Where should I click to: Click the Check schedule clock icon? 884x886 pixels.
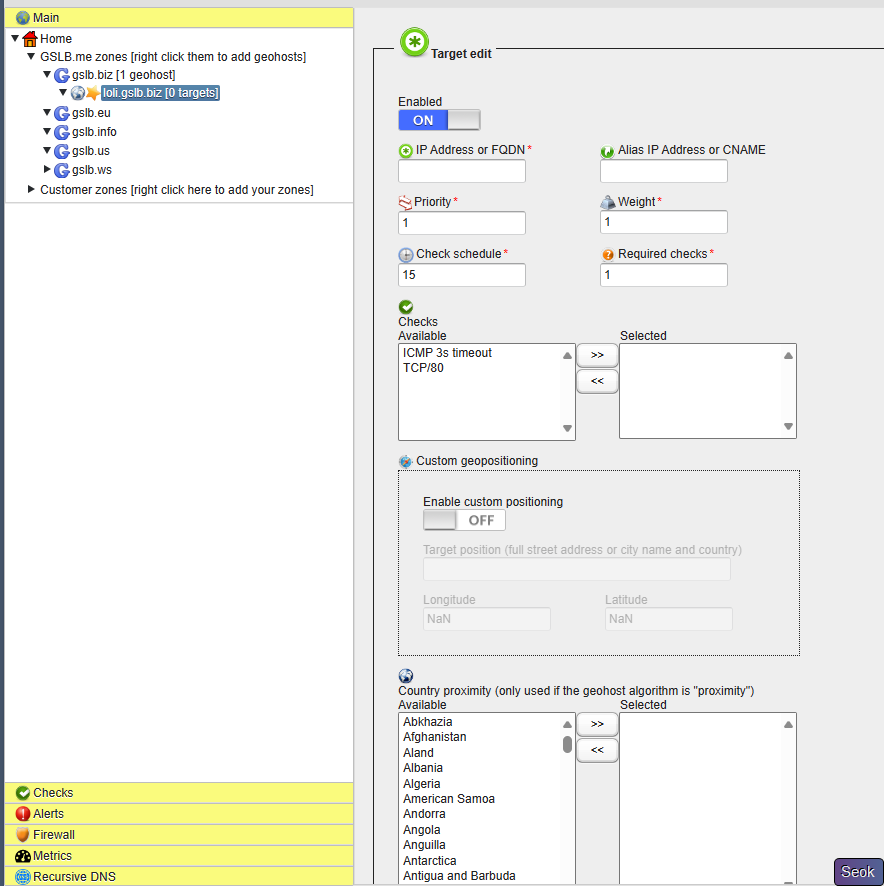[x=406, y=254]
